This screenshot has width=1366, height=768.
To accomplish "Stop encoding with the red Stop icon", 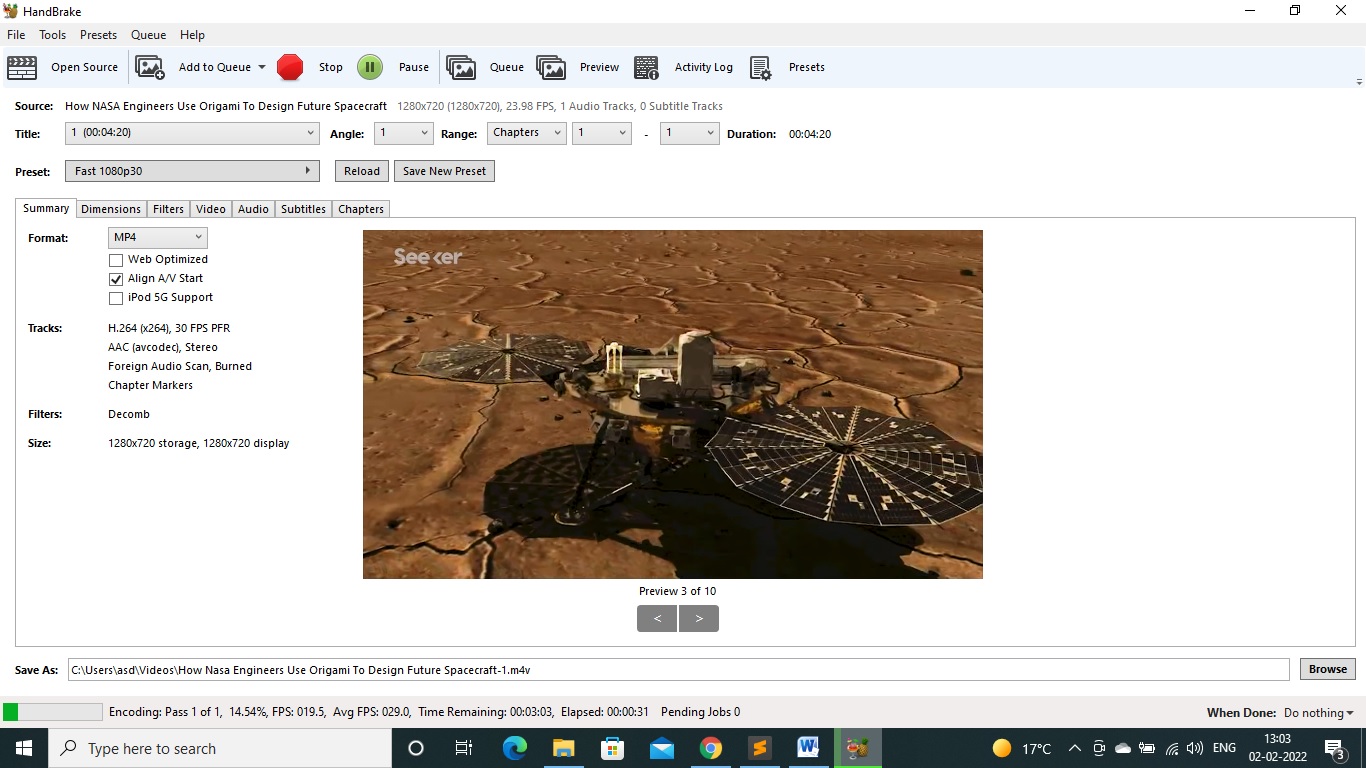I will [290, 67].
